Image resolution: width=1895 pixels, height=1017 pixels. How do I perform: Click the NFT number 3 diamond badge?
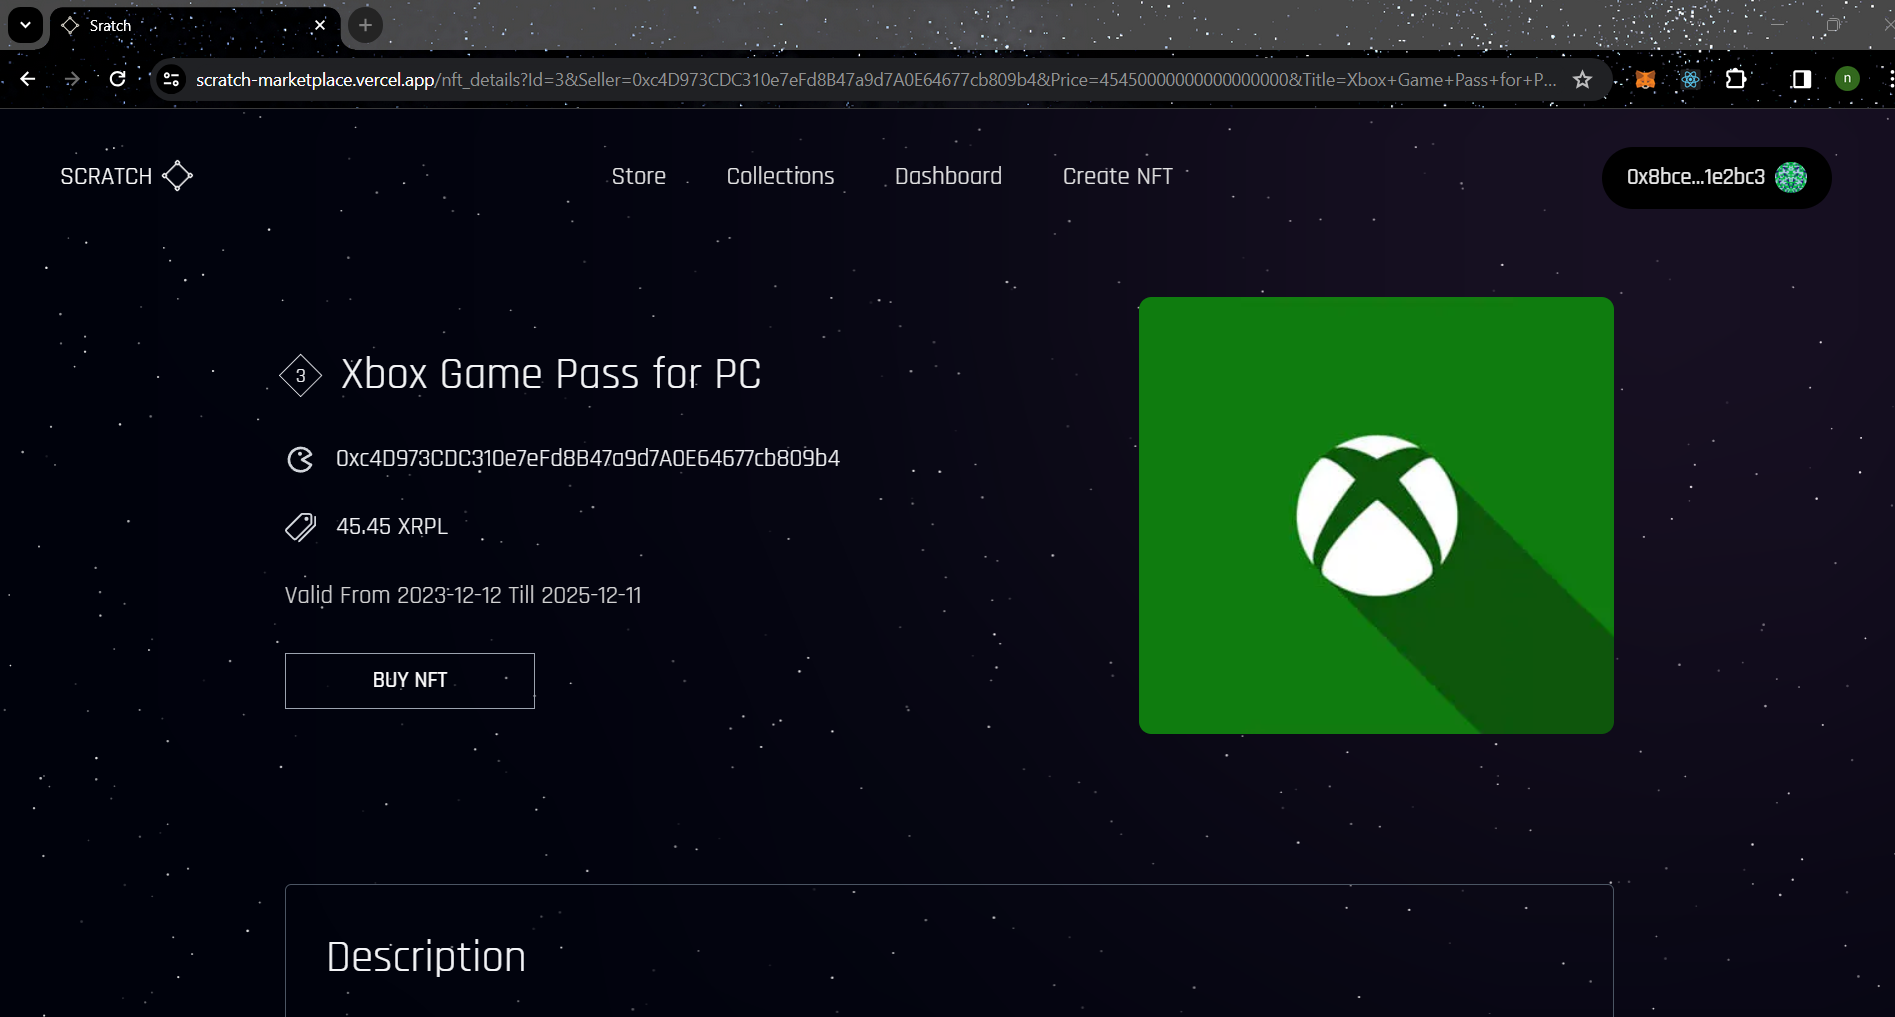tap(300, 376)
